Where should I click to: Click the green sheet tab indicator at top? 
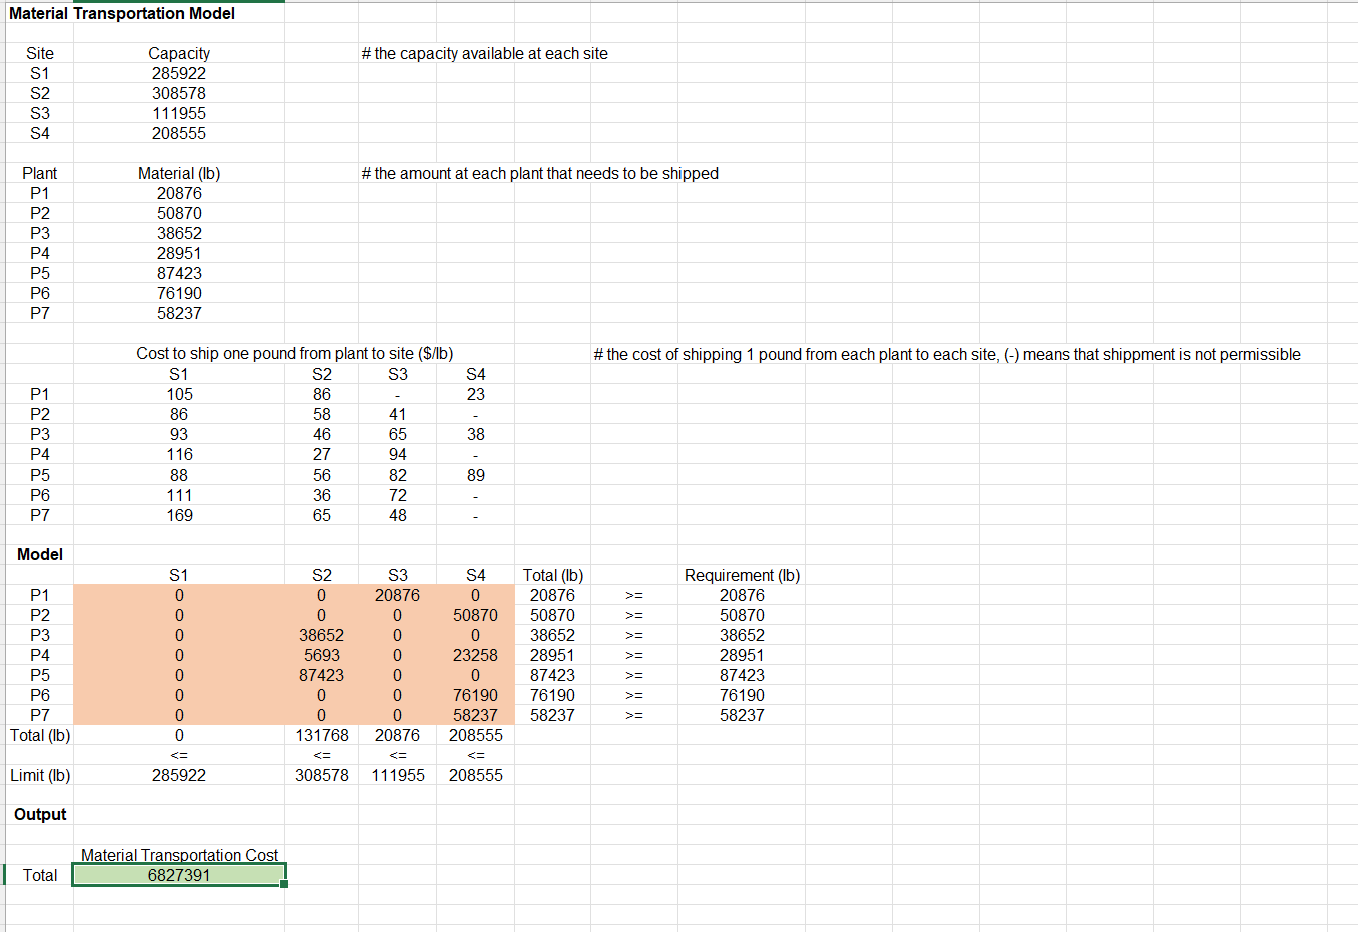click(178, 3)
